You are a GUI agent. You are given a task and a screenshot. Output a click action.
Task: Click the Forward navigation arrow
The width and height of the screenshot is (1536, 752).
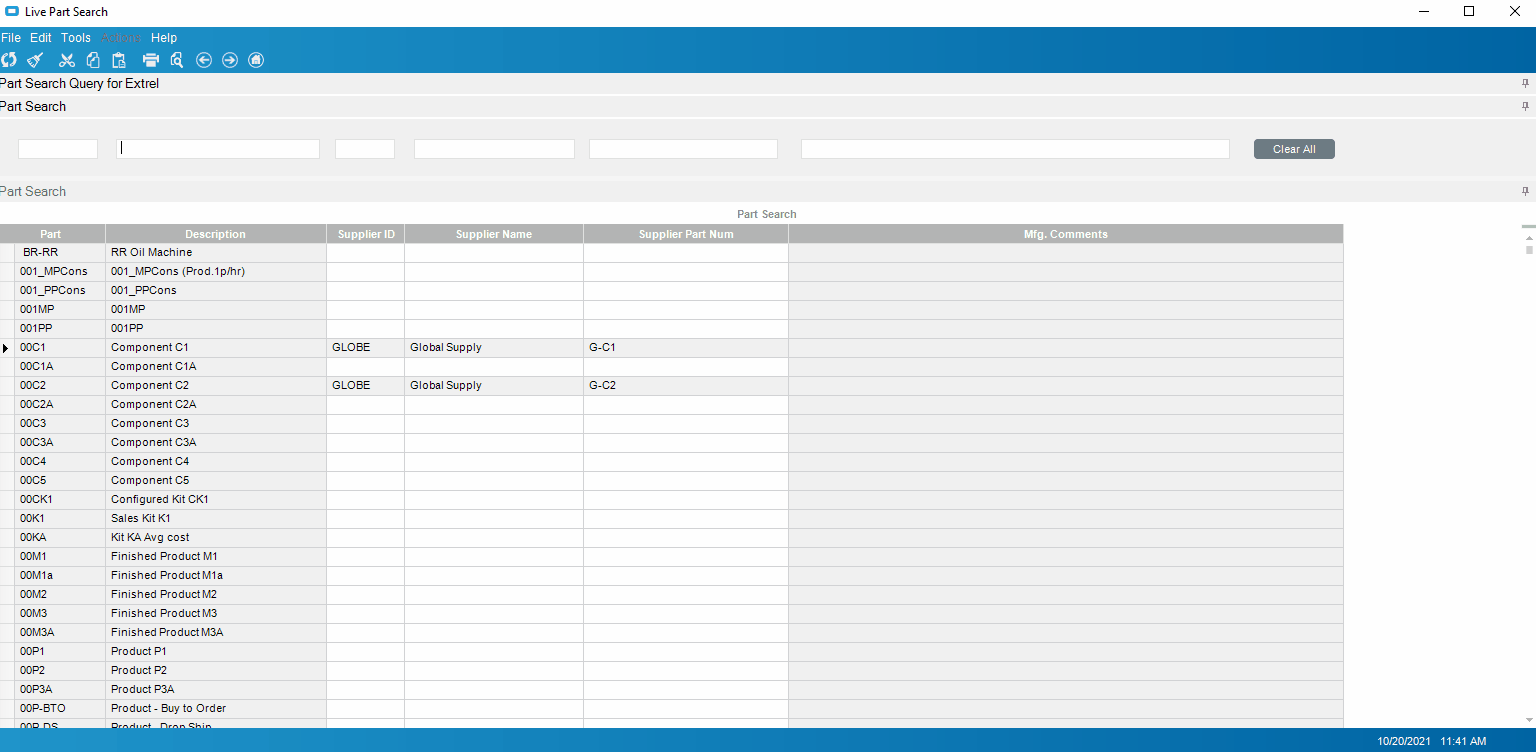[x=230, y=60]
